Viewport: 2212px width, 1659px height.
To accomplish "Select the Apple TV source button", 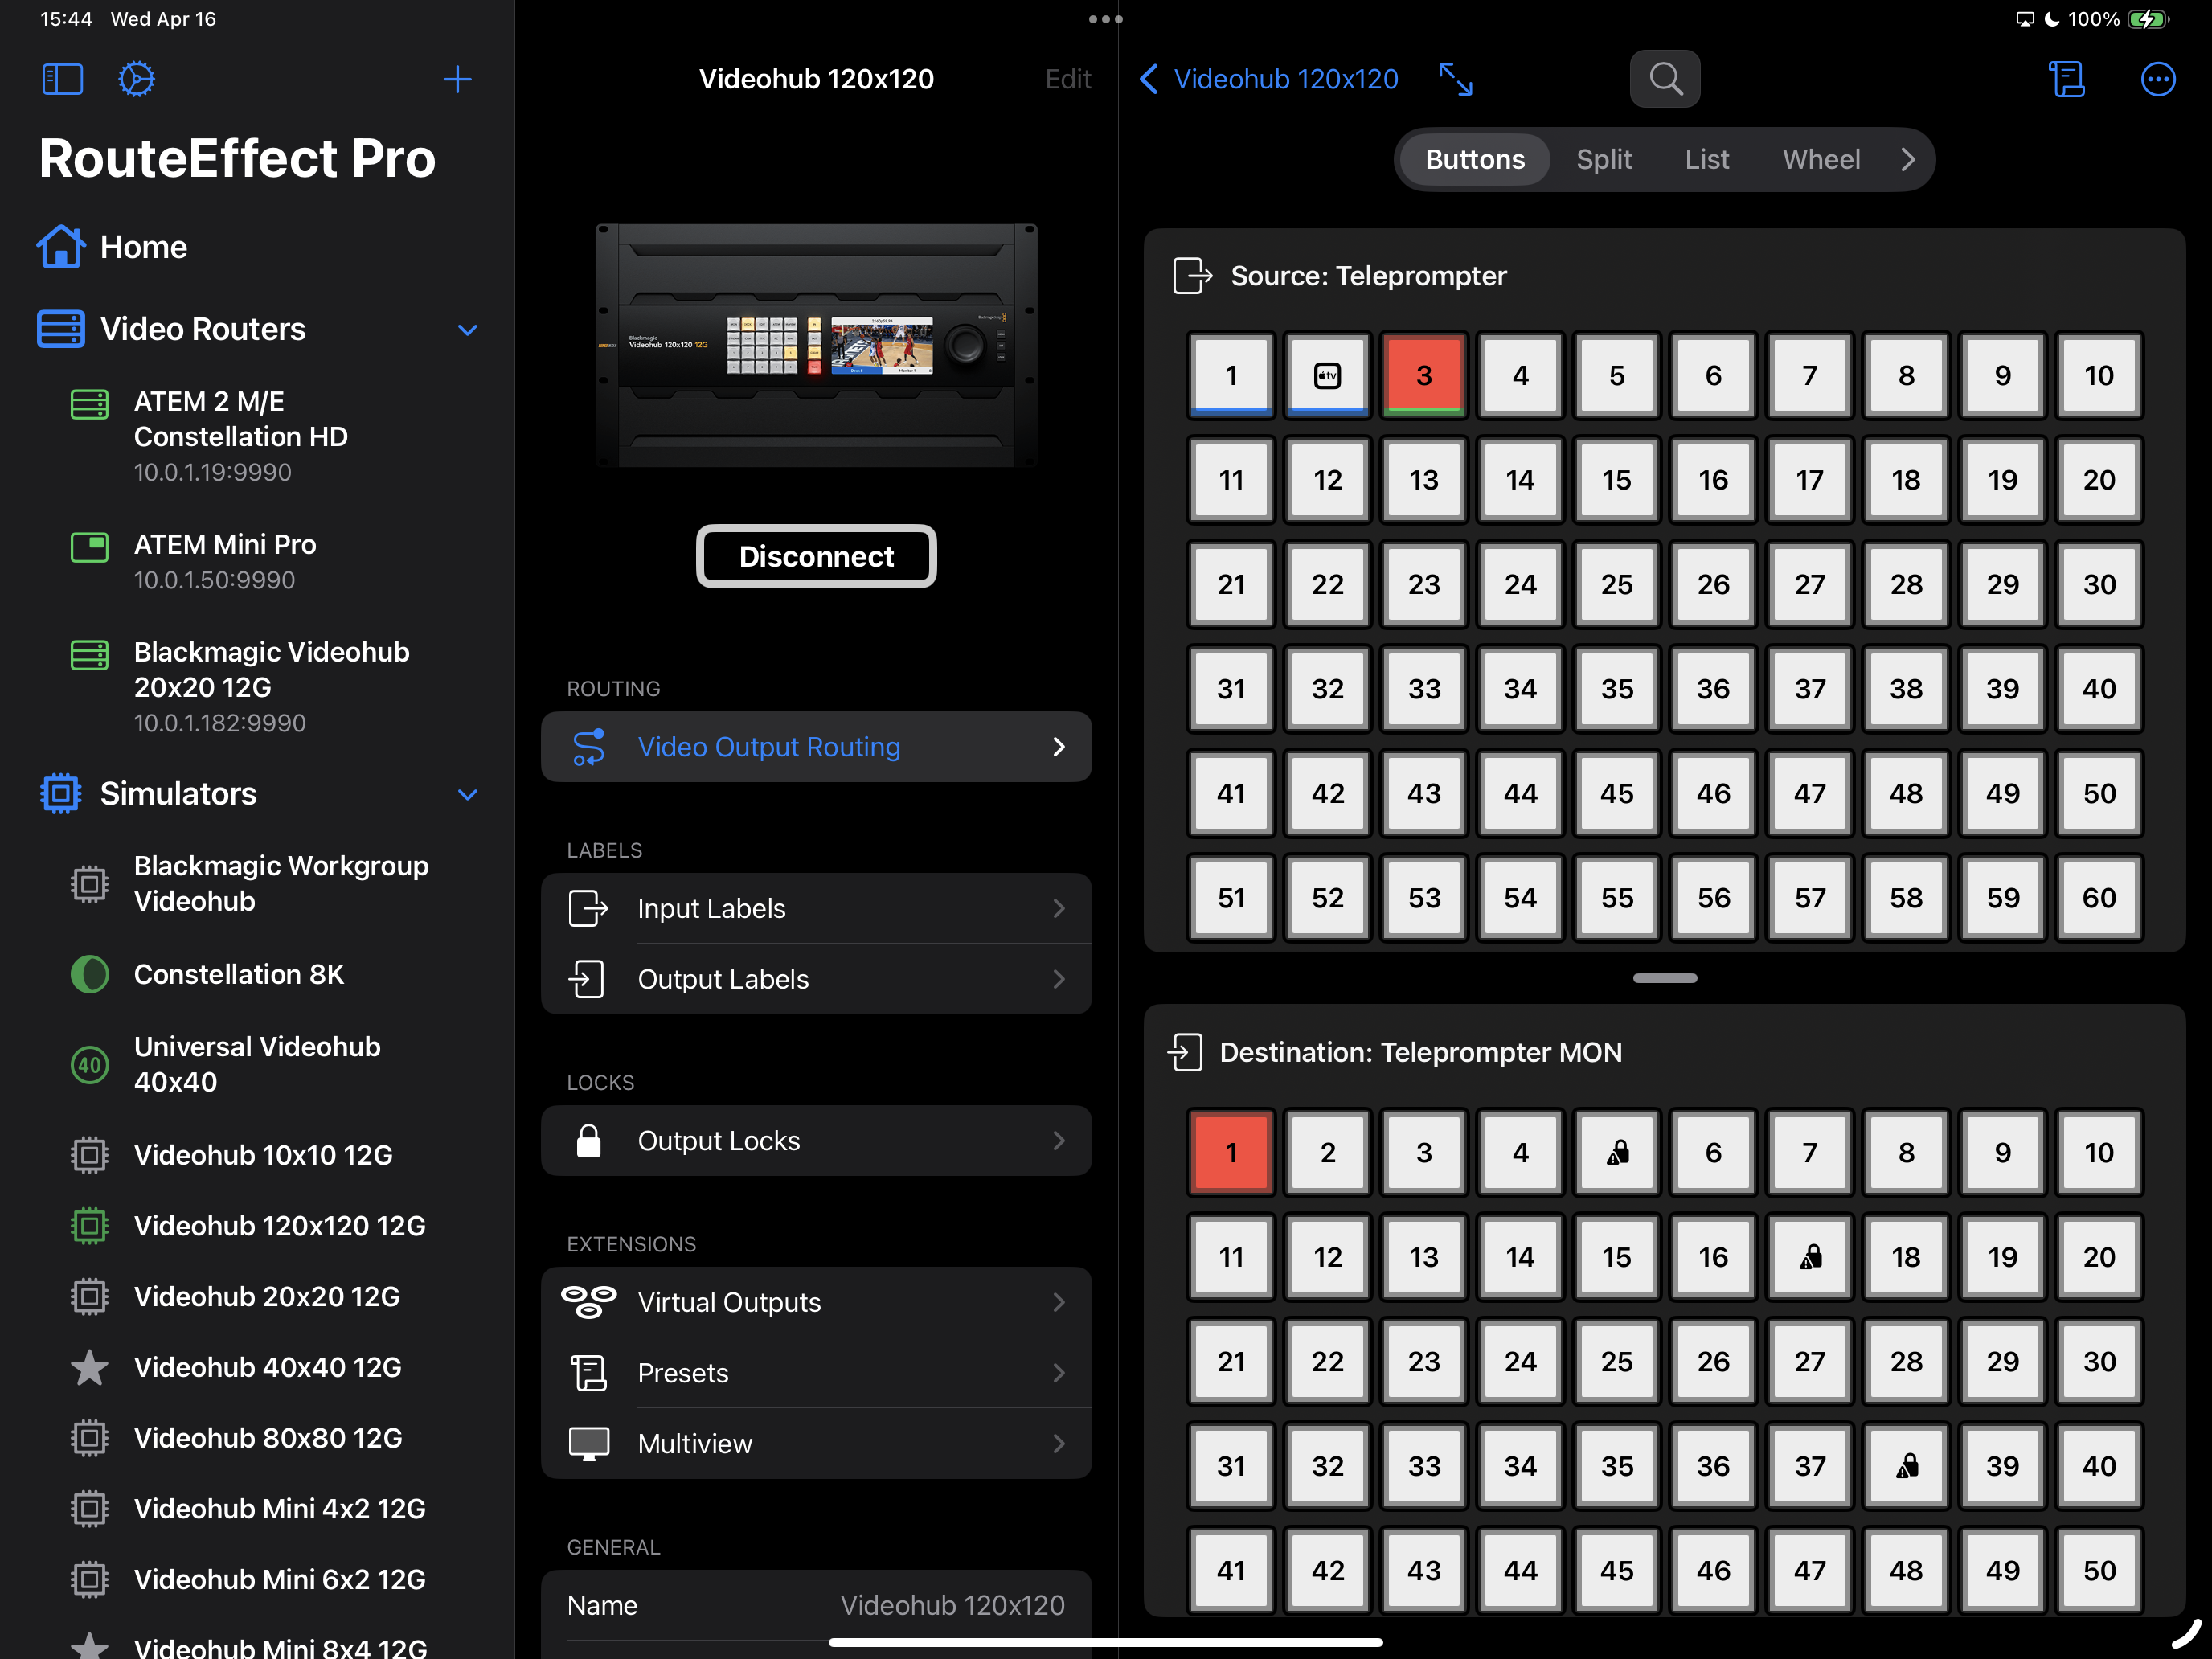I will point(1327,375).
